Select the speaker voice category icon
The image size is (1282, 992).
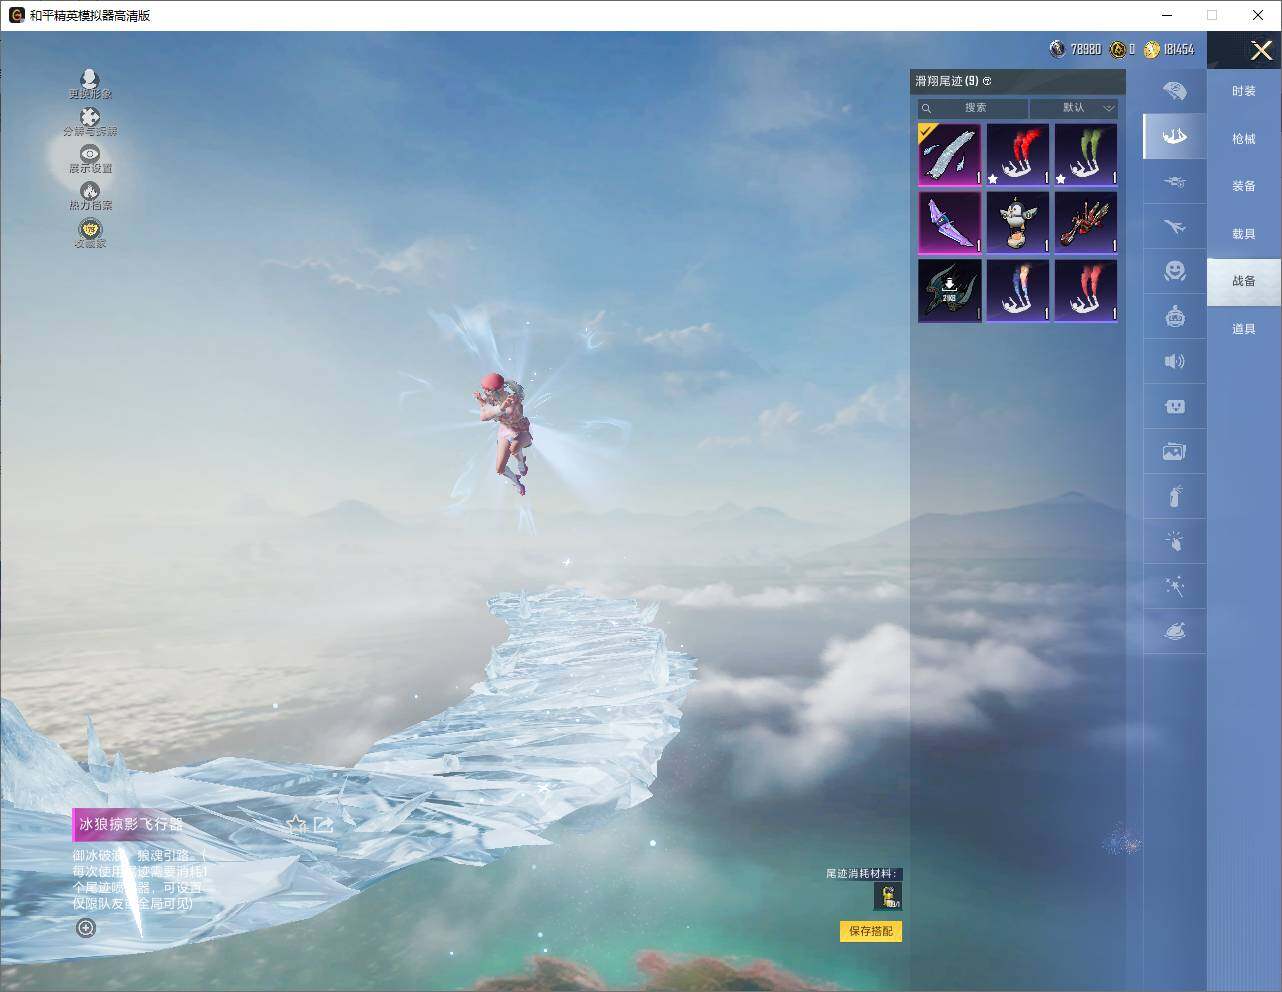[1175, 361]
